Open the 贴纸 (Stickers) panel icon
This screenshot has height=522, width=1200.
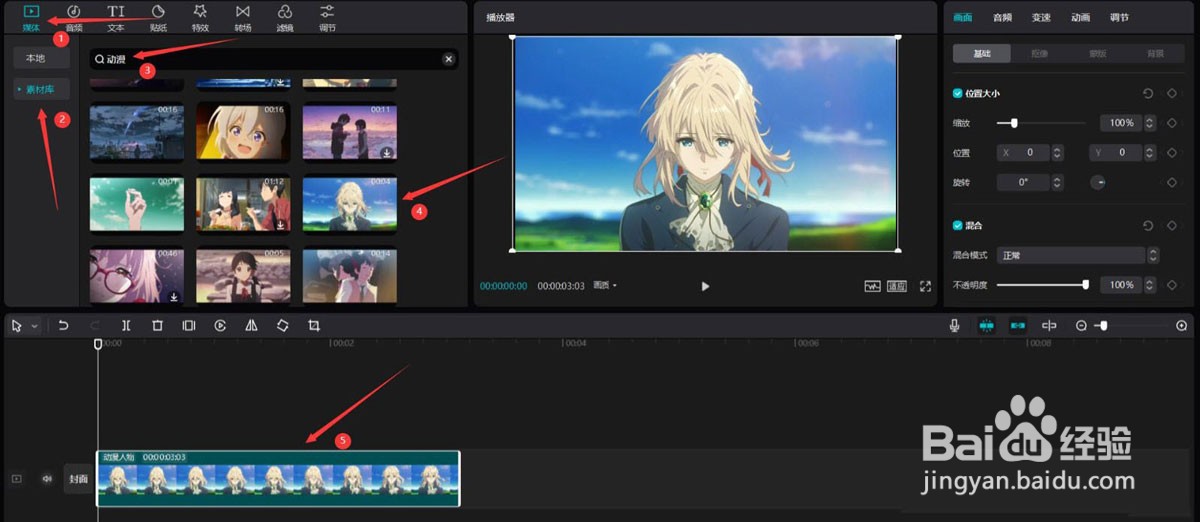click(158, 11)
